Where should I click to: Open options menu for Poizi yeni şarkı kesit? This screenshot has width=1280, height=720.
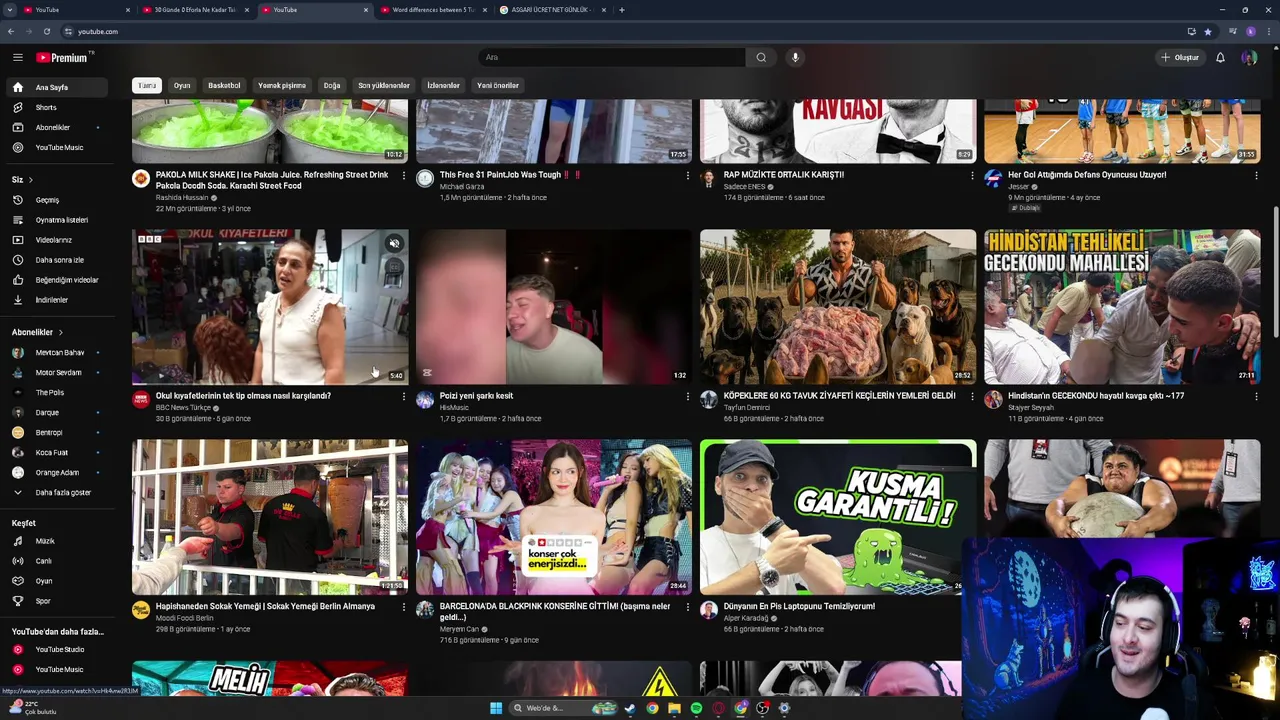(687, 396)
